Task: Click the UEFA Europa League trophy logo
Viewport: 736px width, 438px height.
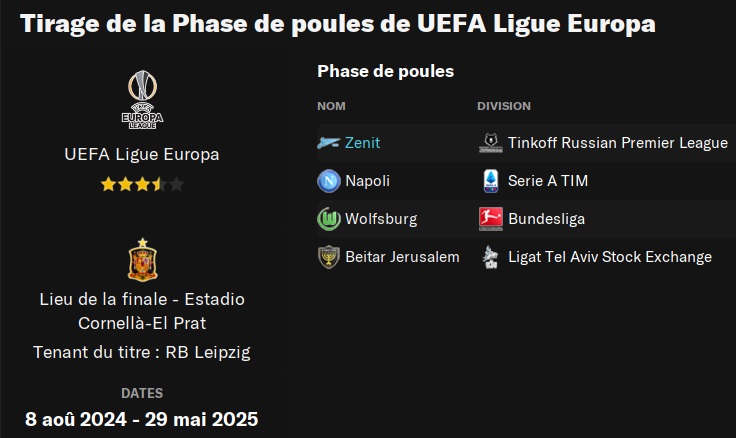Action: 141,99
